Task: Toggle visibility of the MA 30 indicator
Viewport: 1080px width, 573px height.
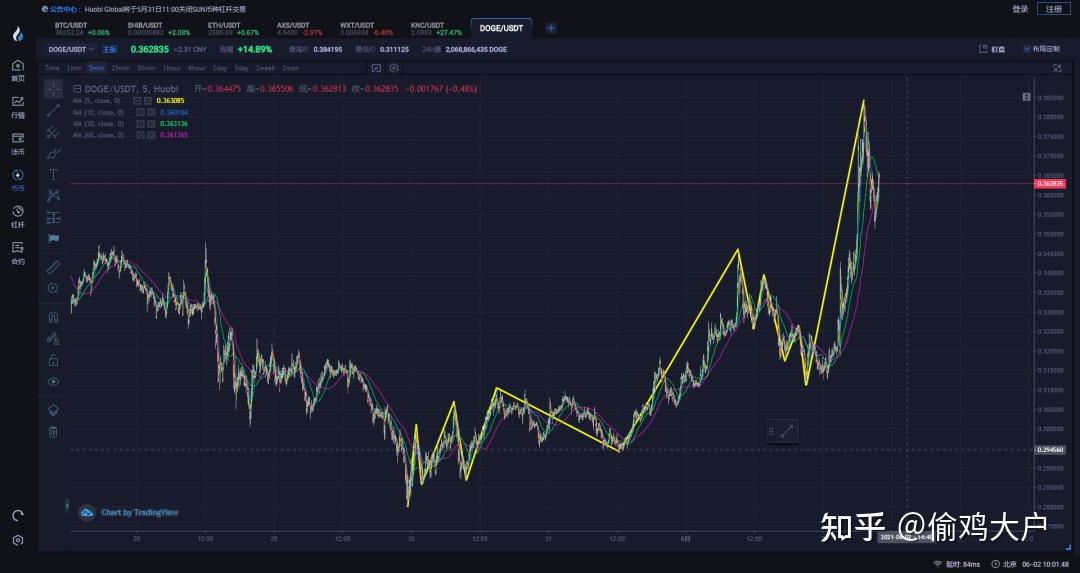Action: (140, 124)
